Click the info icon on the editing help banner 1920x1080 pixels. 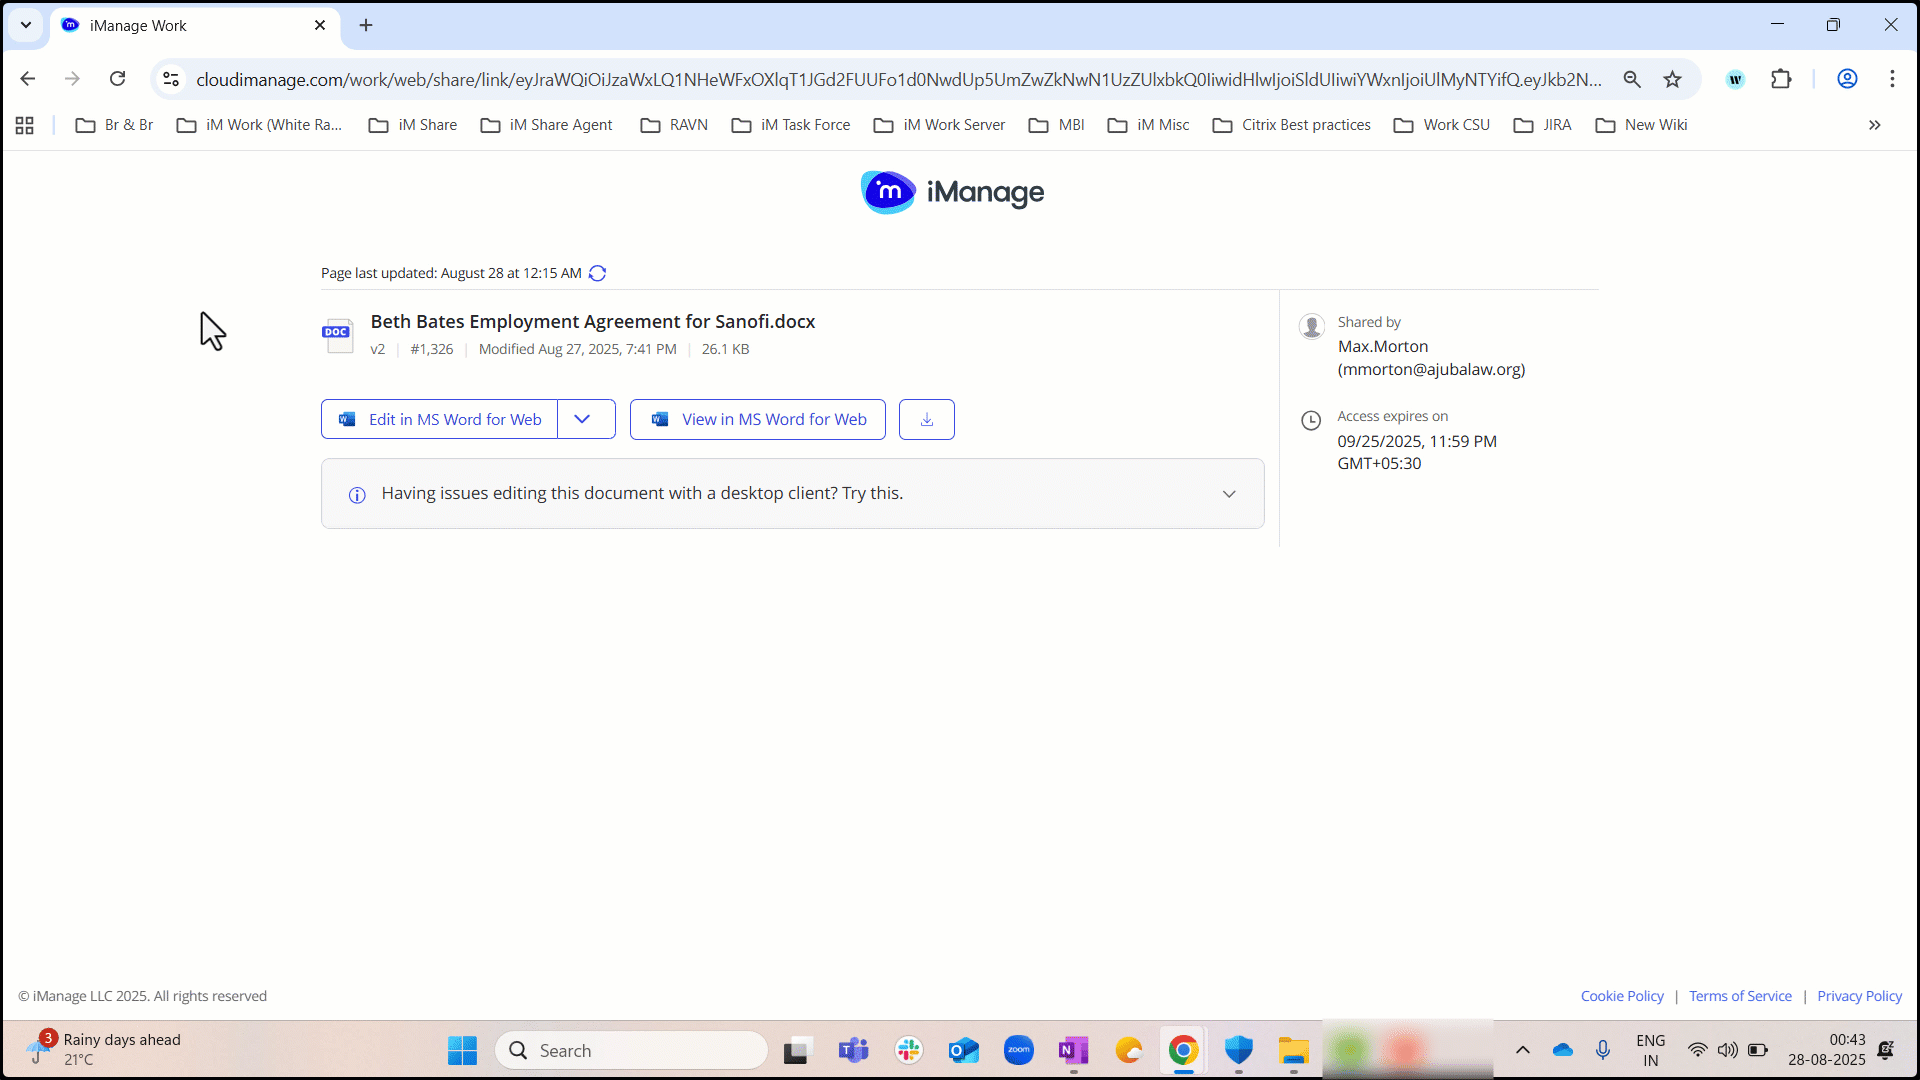tap(356, 495)
